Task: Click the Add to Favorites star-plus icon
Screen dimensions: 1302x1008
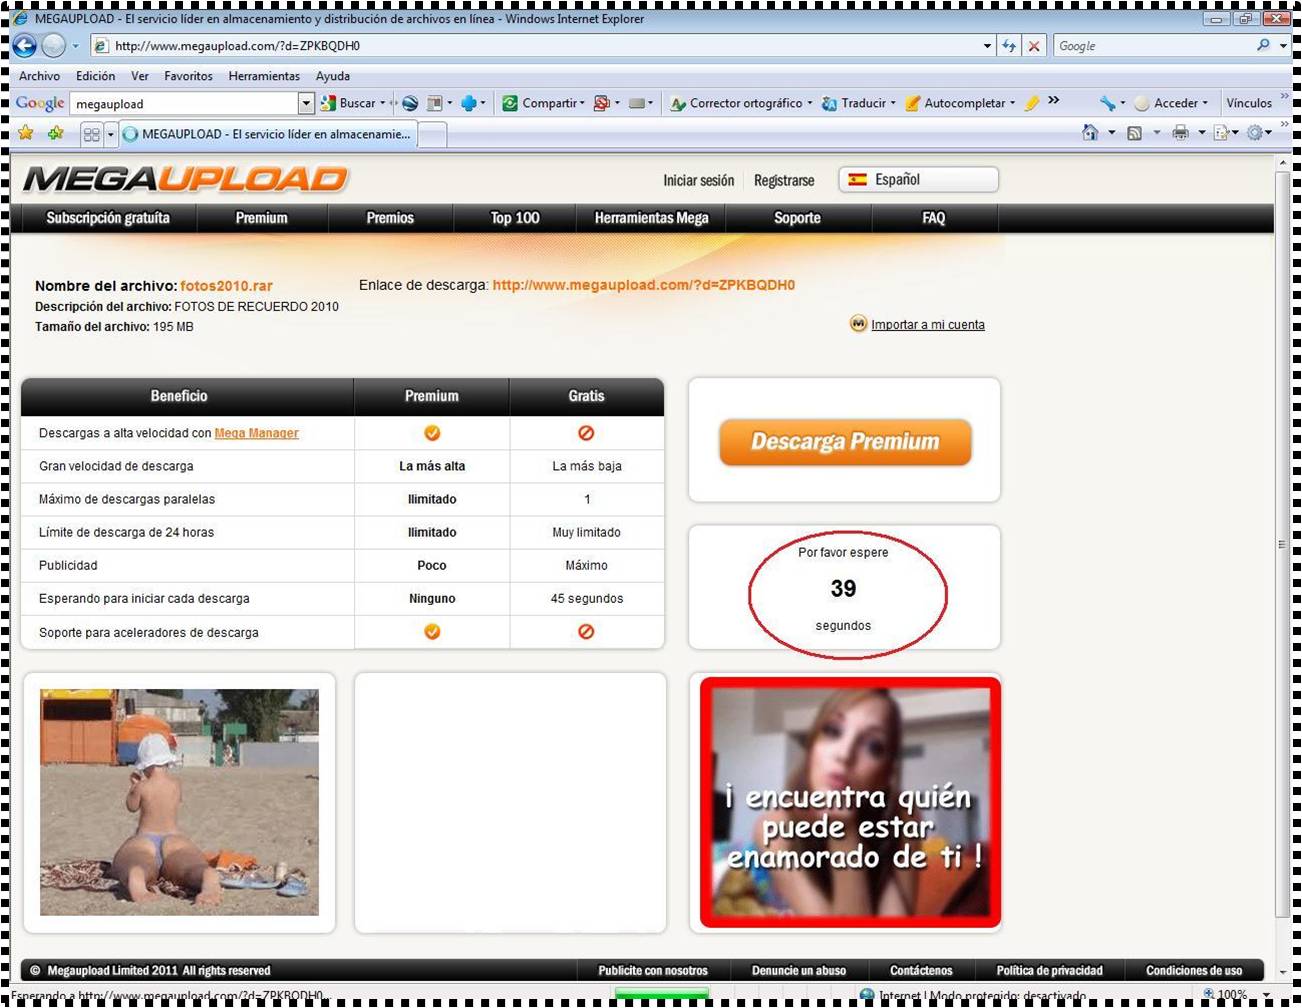Action: coord(55,132)
